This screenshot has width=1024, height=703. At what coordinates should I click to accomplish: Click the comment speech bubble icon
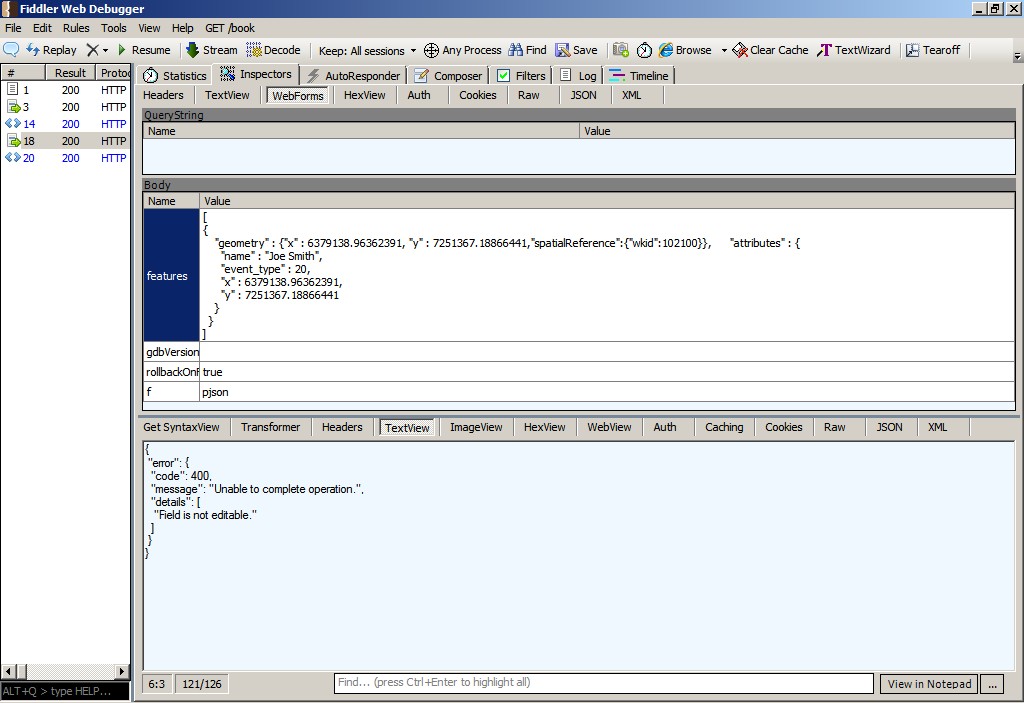pos(11,50)
